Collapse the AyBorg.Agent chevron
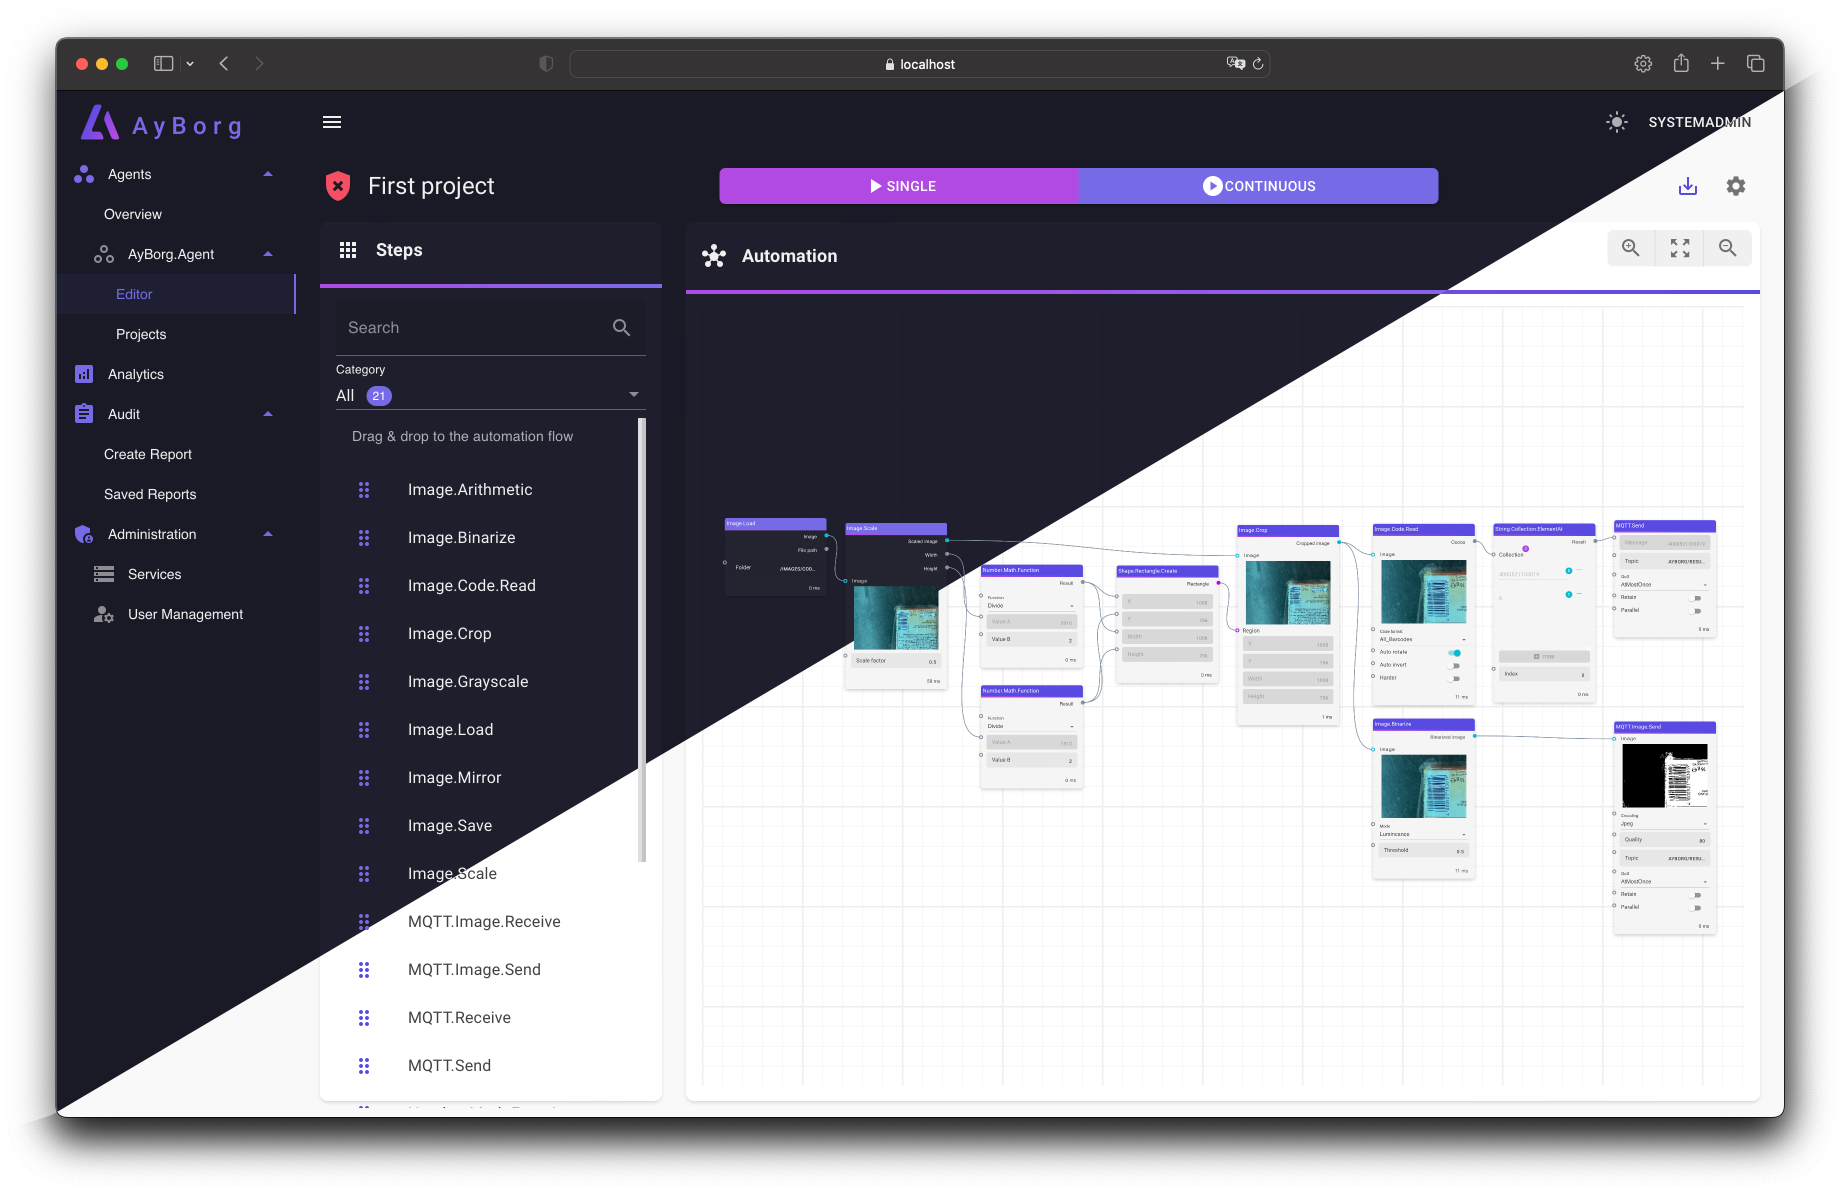1840x1191 pixels. click(x=268, y=254)
